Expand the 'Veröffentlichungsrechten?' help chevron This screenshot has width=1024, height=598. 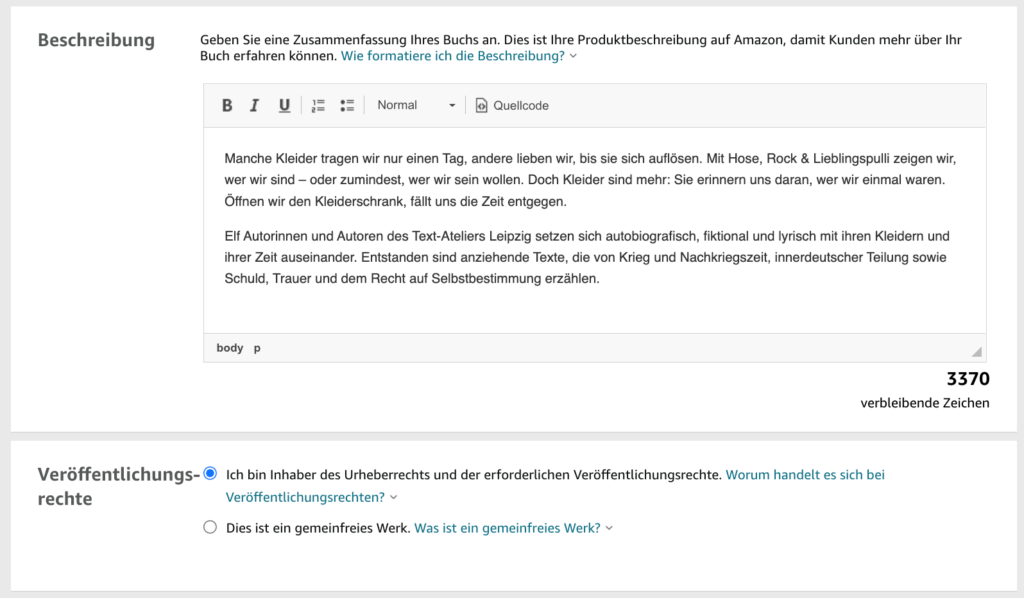[392, 497]
